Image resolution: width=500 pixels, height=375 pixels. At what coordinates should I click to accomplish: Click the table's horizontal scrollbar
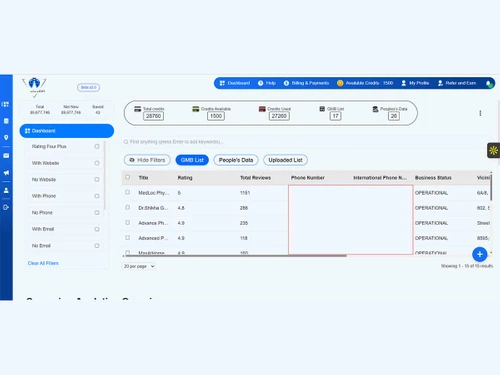(x=236, y=256)
